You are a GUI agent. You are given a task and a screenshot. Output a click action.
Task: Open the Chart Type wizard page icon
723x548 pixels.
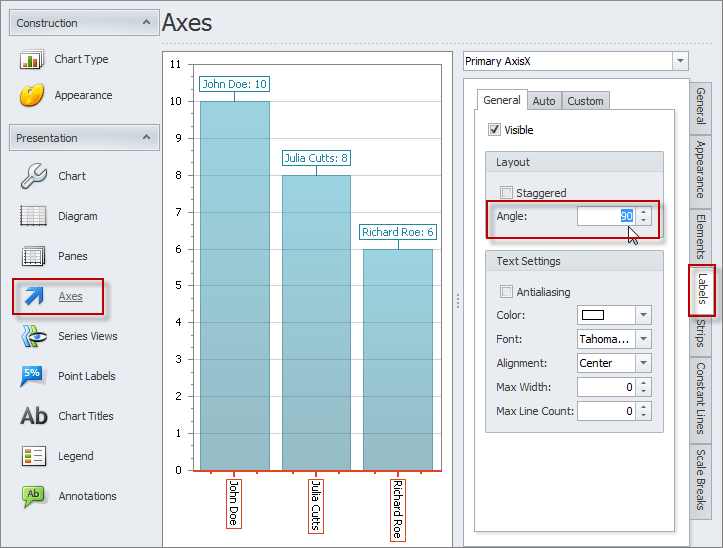33,60
